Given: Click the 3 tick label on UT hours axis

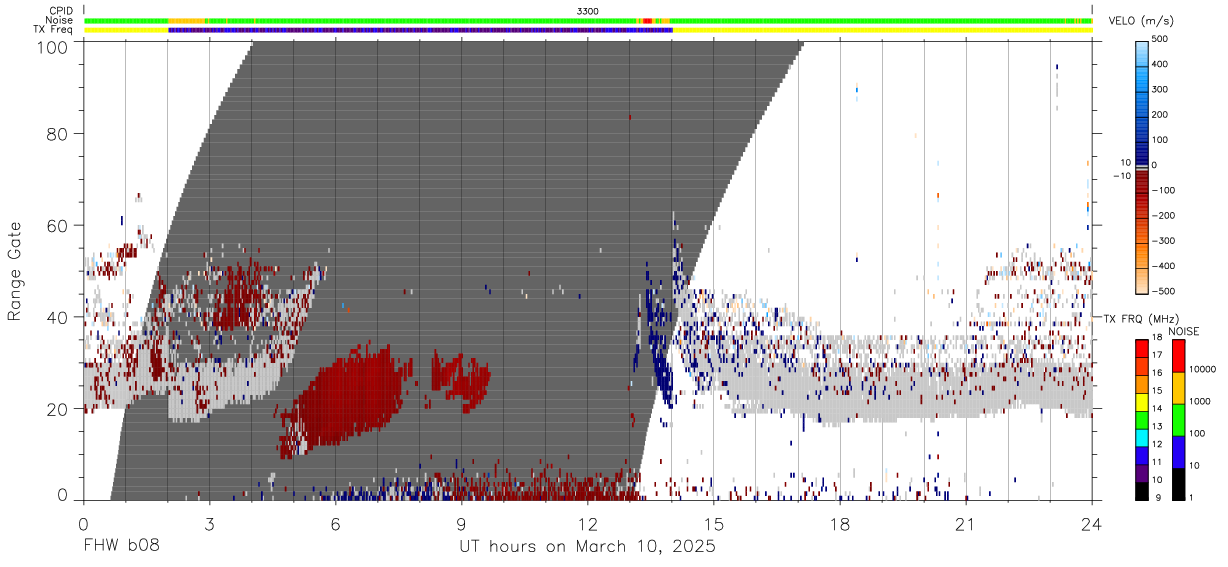Looking at the screenshot, I should [x=209, y=524].
